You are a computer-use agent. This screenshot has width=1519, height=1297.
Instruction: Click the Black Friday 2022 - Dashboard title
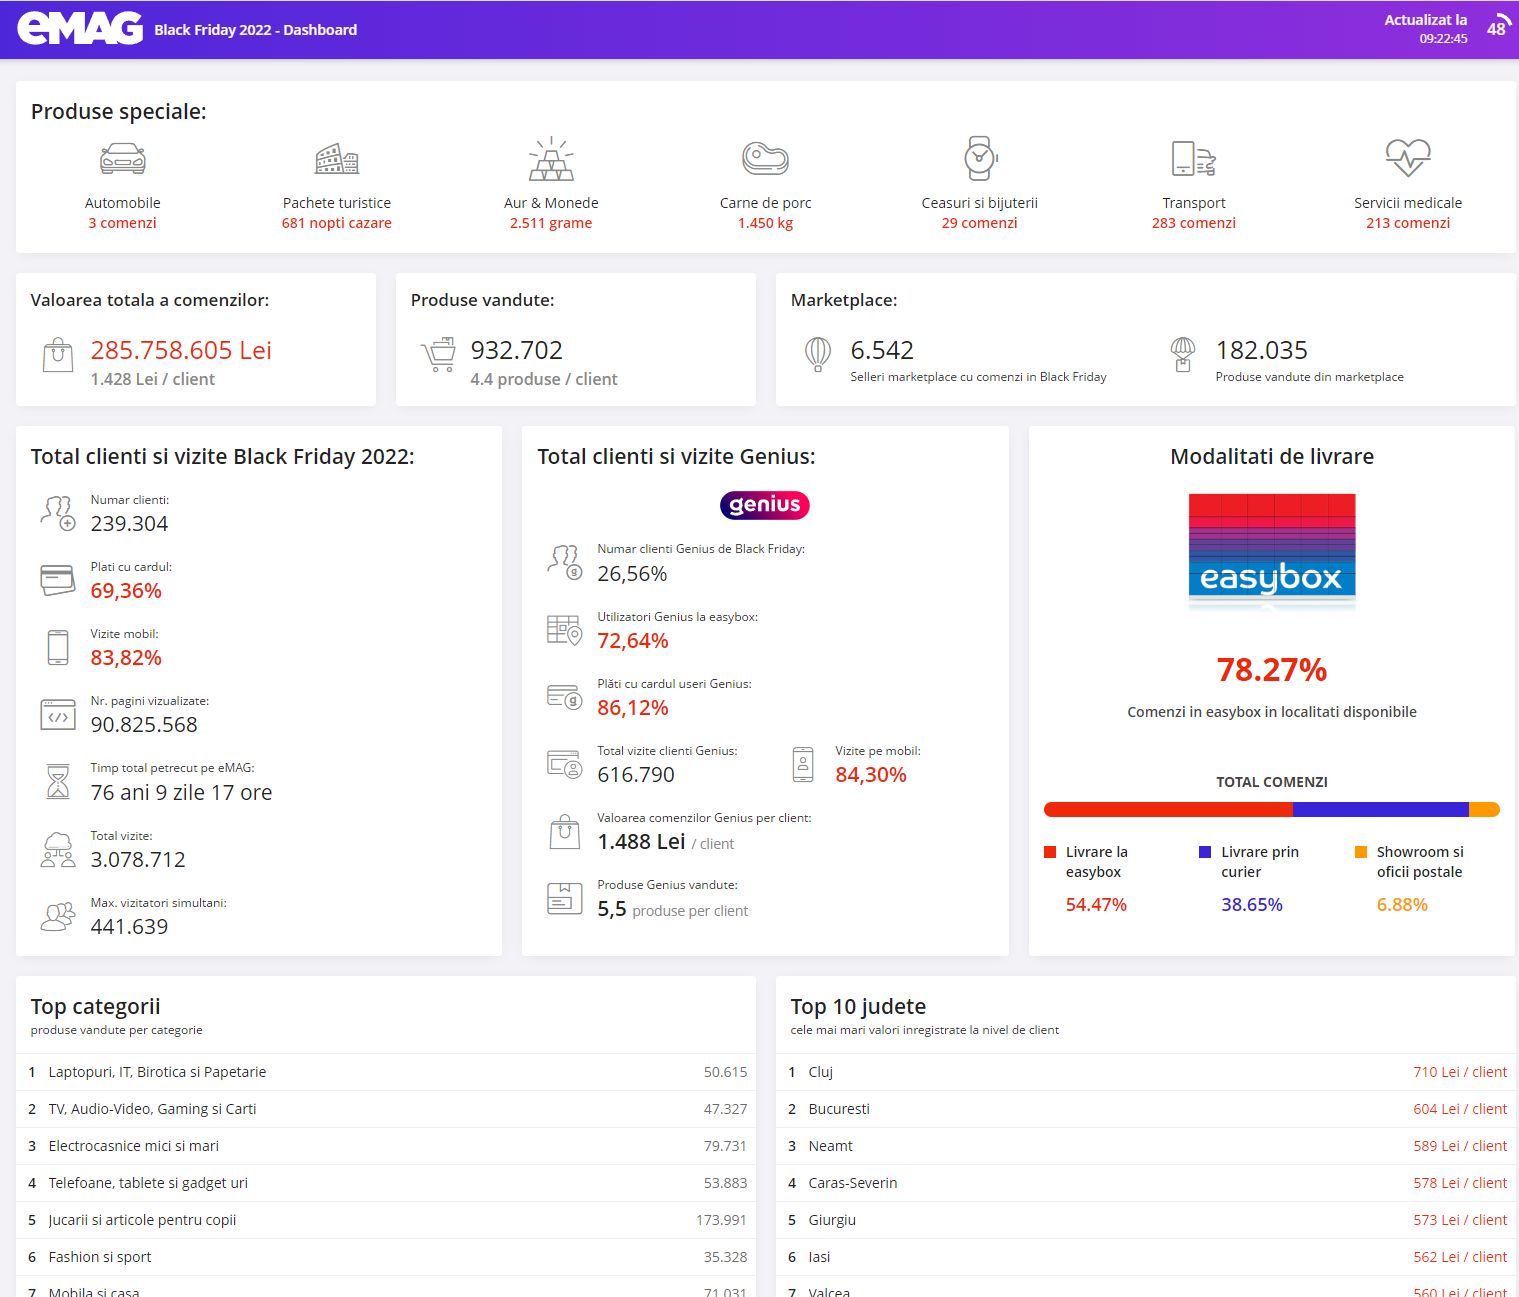point(256,30)
